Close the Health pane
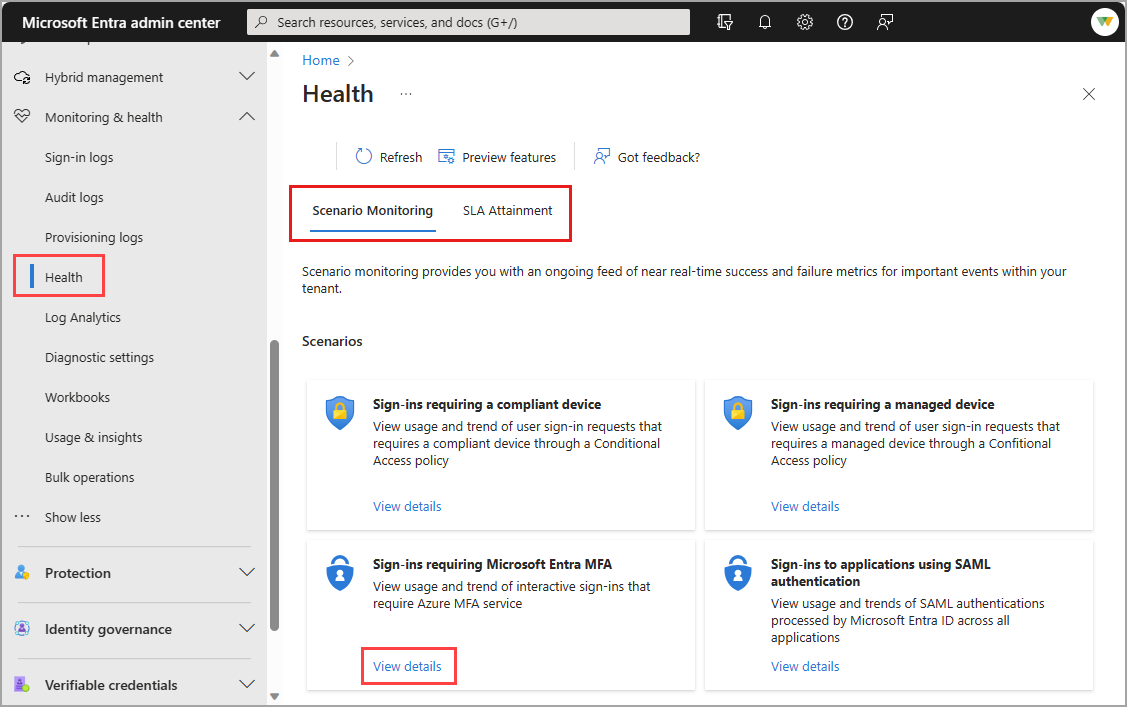 (x=1089, y=94)
